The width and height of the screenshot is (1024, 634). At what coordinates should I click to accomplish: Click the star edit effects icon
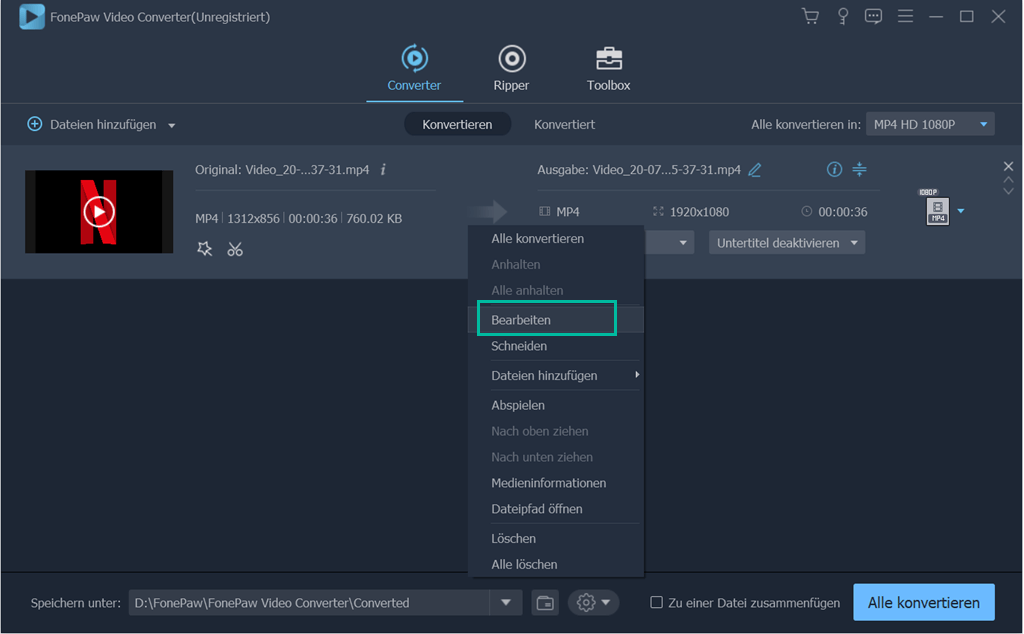pos(204,249)
